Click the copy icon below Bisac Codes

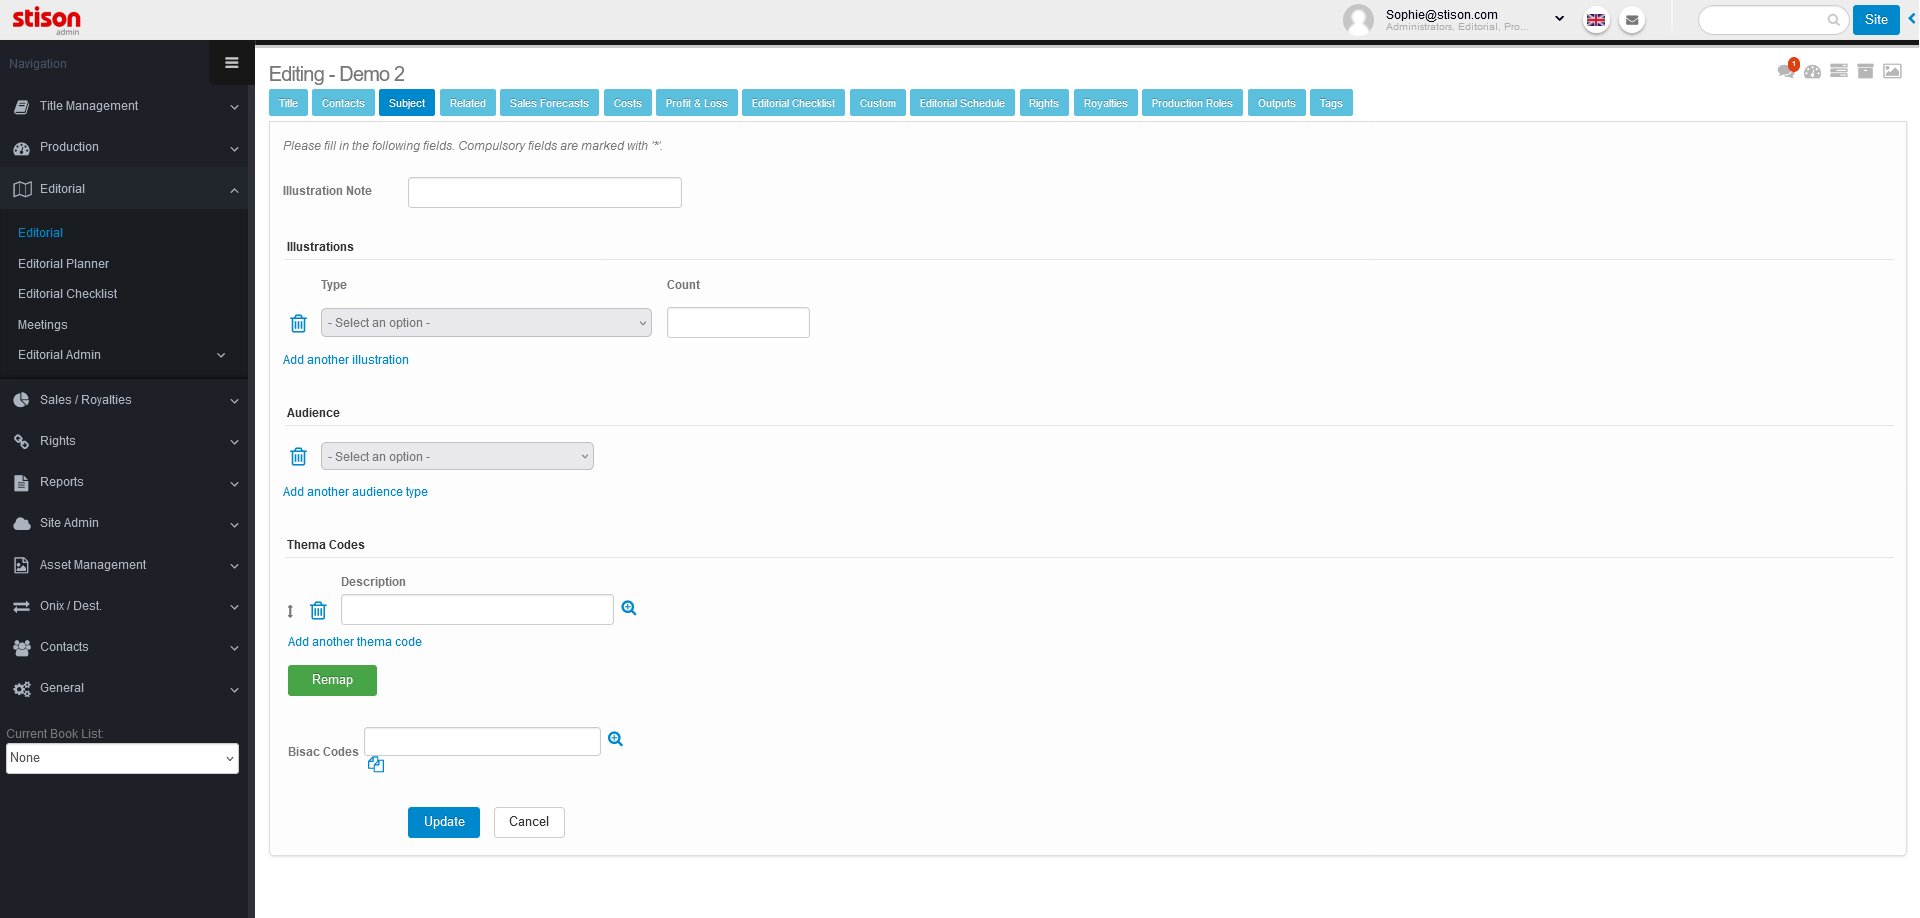click(376, 765)
